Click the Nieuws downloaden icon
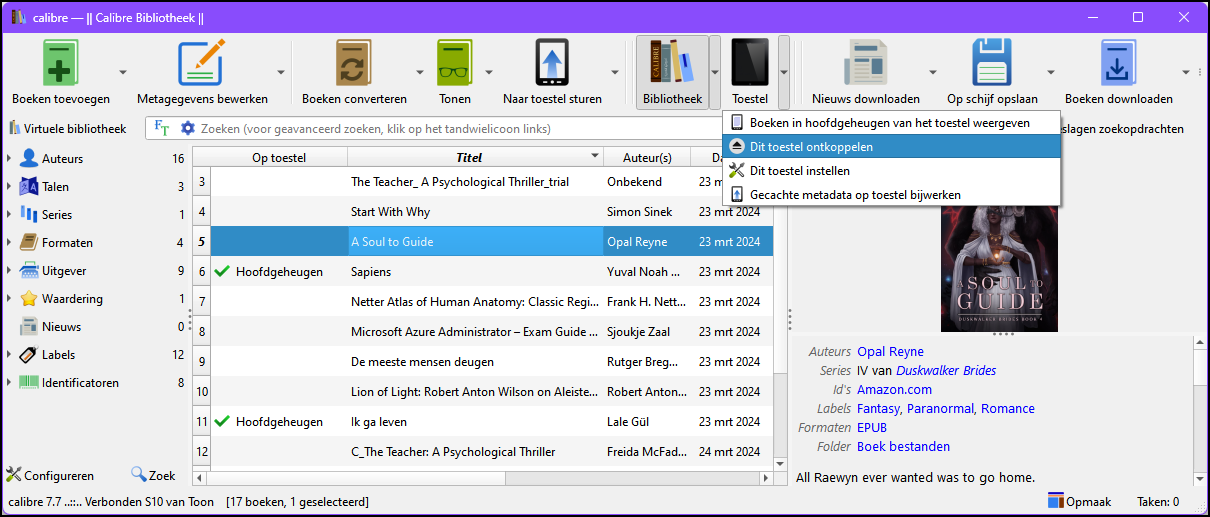The image size is (1210, 517). point(866,64)
